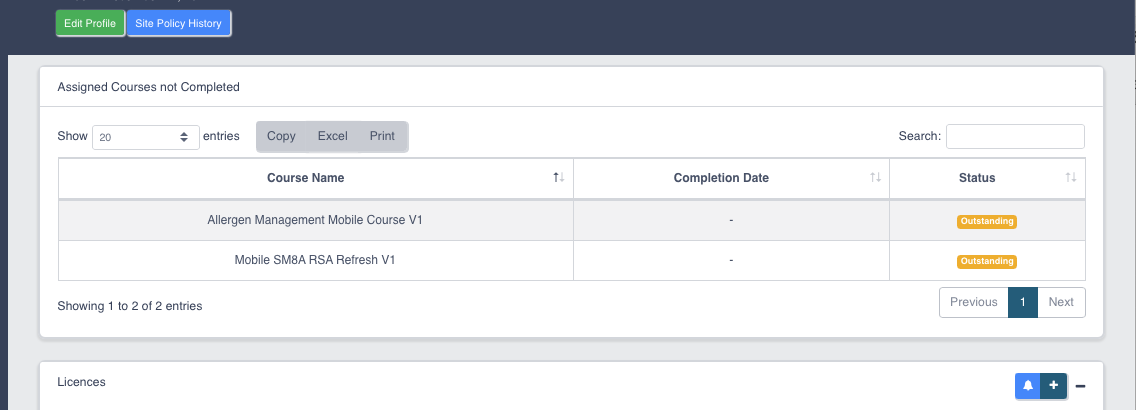Open the show entries dropdown
Image resolution: width=1136 pixels, height=410 pixels.
click(x=146, y=136)
